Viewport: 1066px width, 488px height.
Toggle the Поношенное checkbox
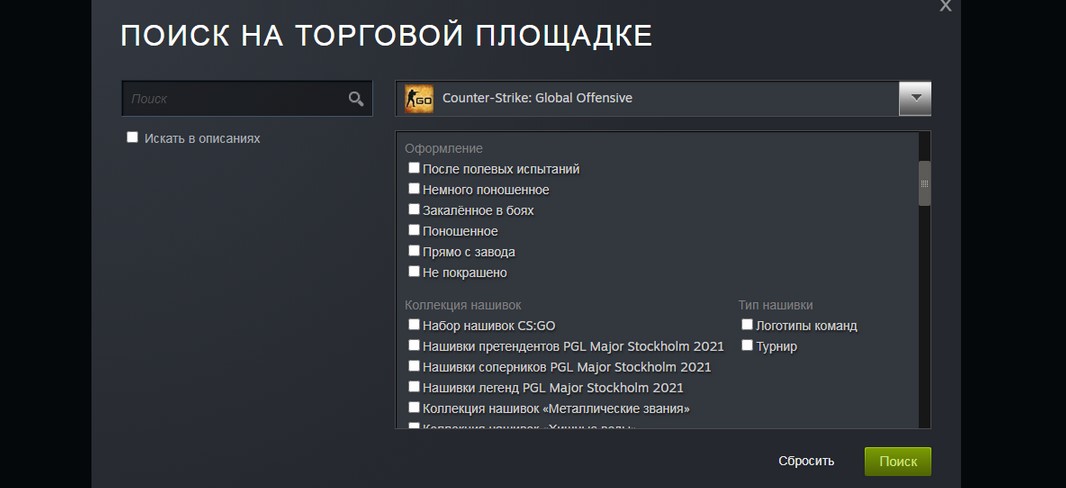(413, 230)
